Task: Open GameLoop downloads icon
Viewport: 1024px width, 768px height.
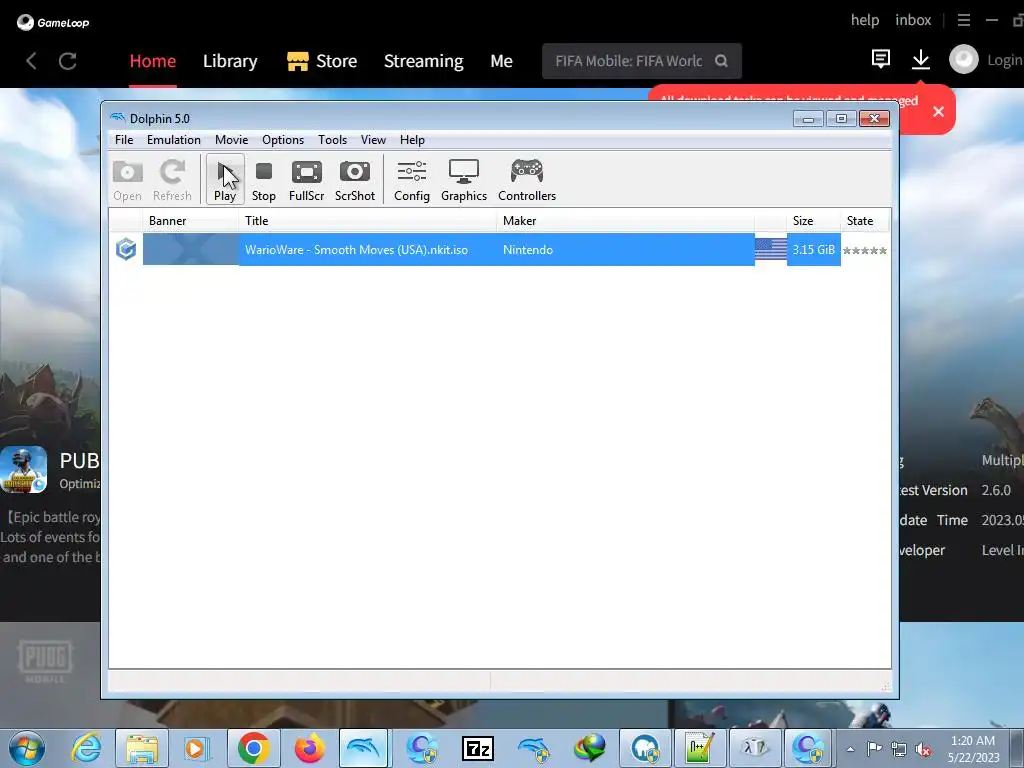Action: 921,59
